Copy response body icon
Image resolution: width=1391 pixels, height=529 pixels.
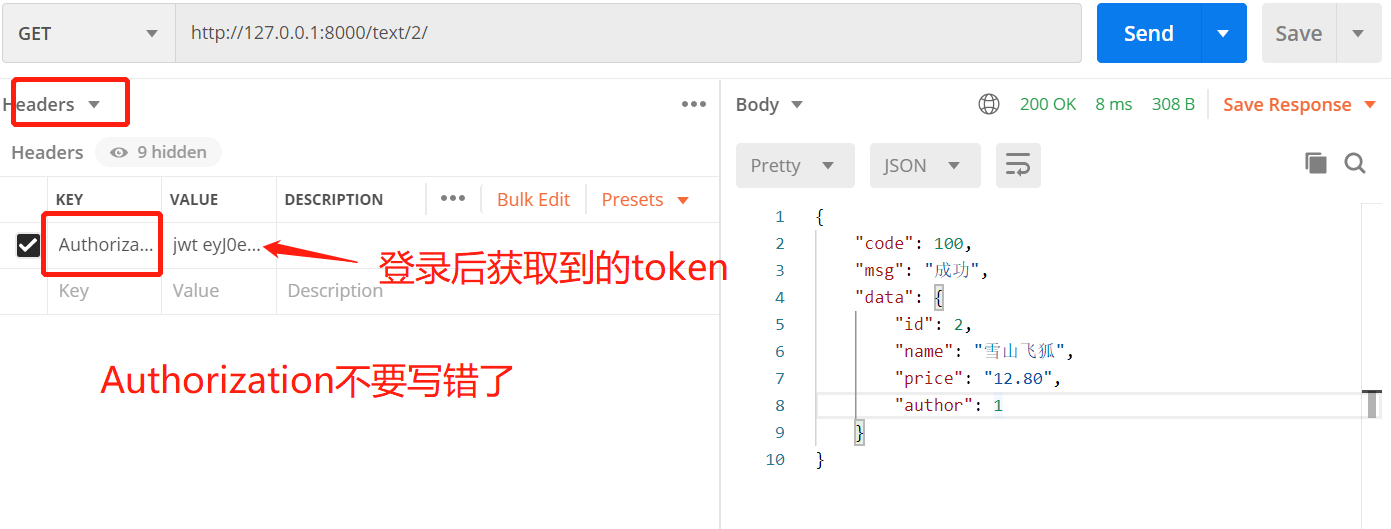point(1316,163)
